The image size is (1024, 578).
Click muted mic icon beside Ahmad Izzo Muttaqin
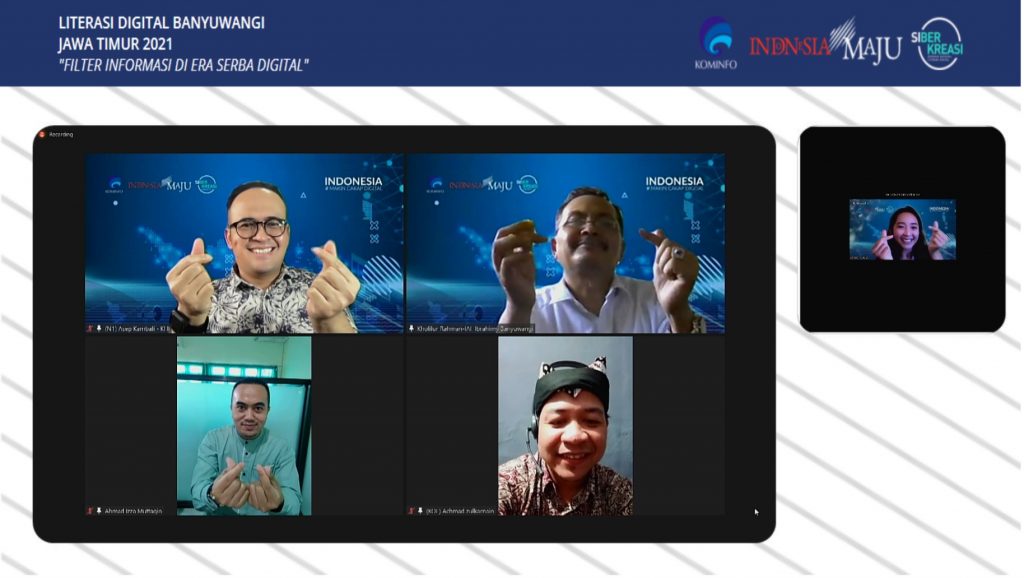(x=90, y=510)
